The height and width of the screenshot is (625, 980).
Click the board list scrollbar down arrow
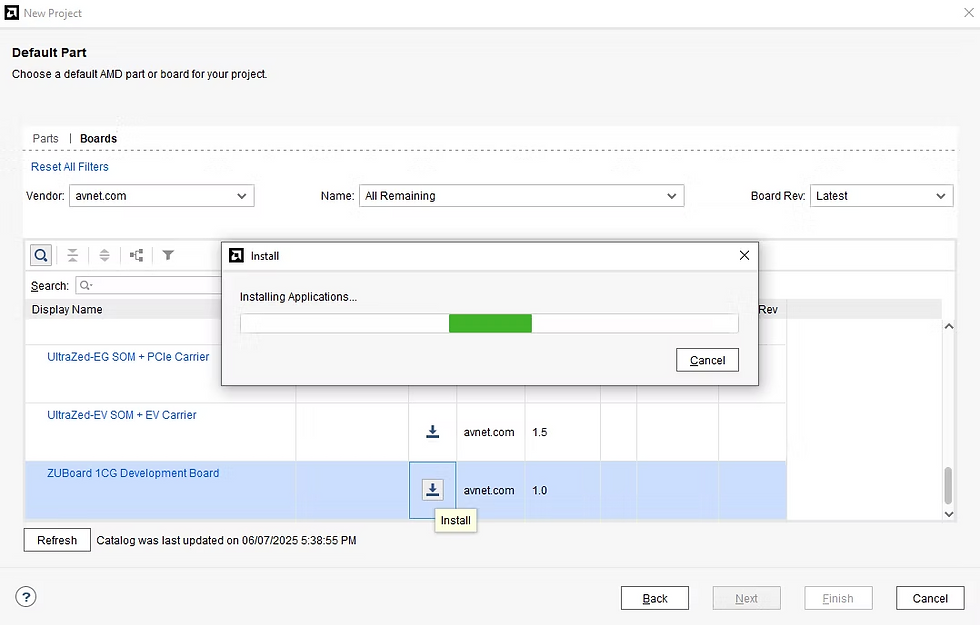(x=949, y=514)
